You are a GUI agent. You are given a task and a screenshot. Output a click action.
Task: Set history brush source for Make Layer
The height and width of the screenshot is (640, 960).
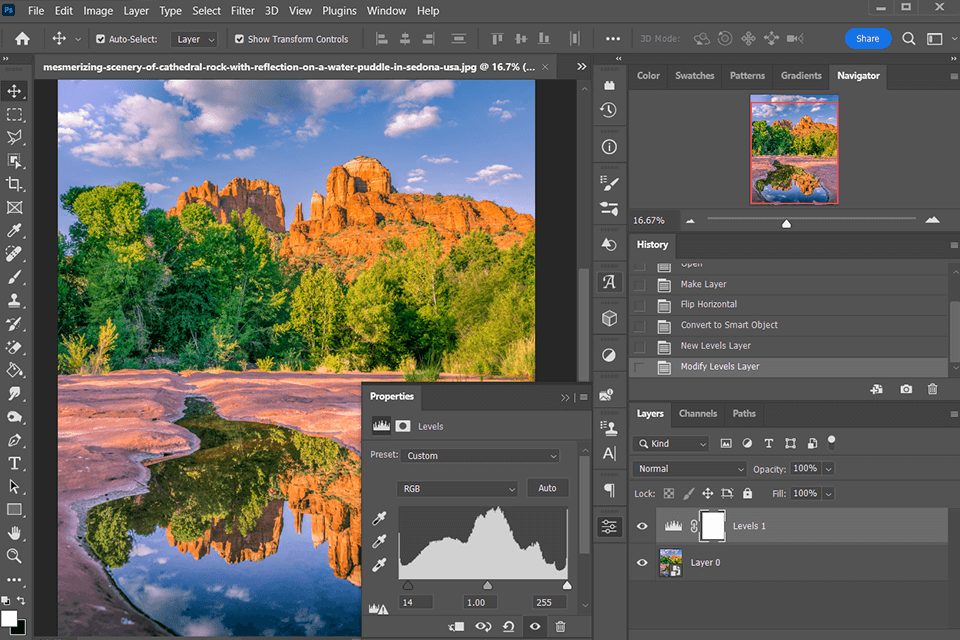click(640, 285)
